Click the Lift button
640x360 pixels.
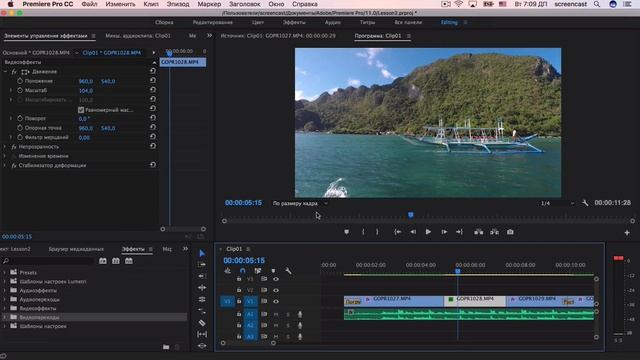tap(479, 232)
